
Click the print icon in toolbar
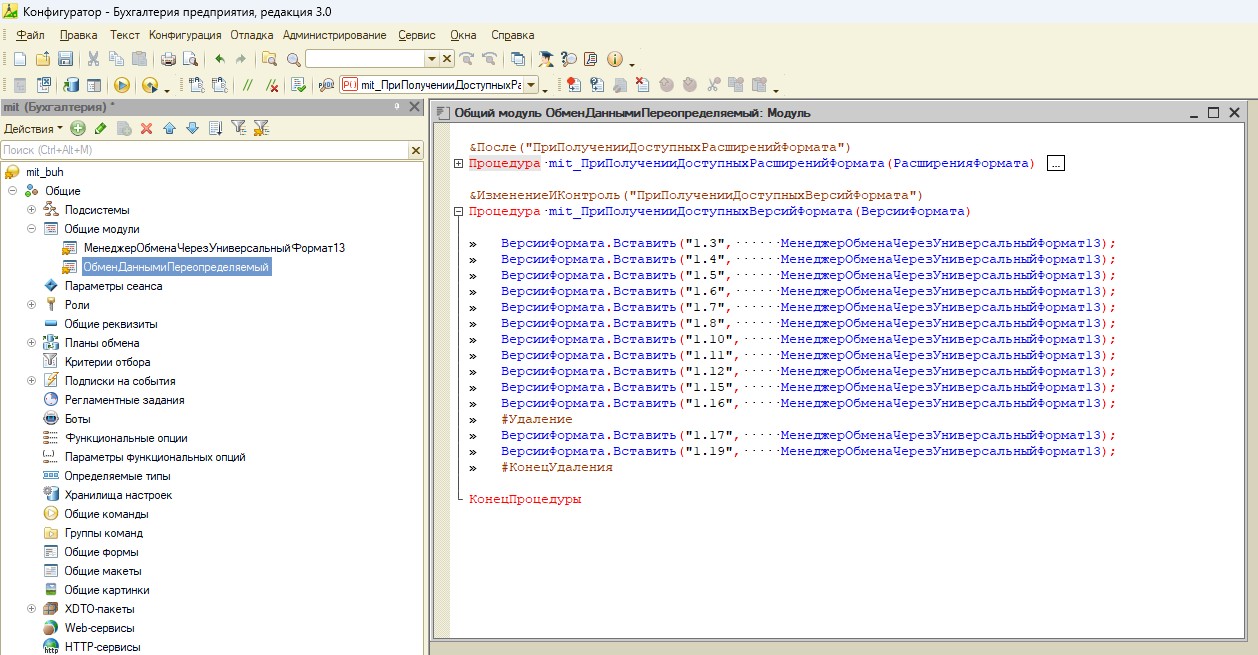coord(168,59)
